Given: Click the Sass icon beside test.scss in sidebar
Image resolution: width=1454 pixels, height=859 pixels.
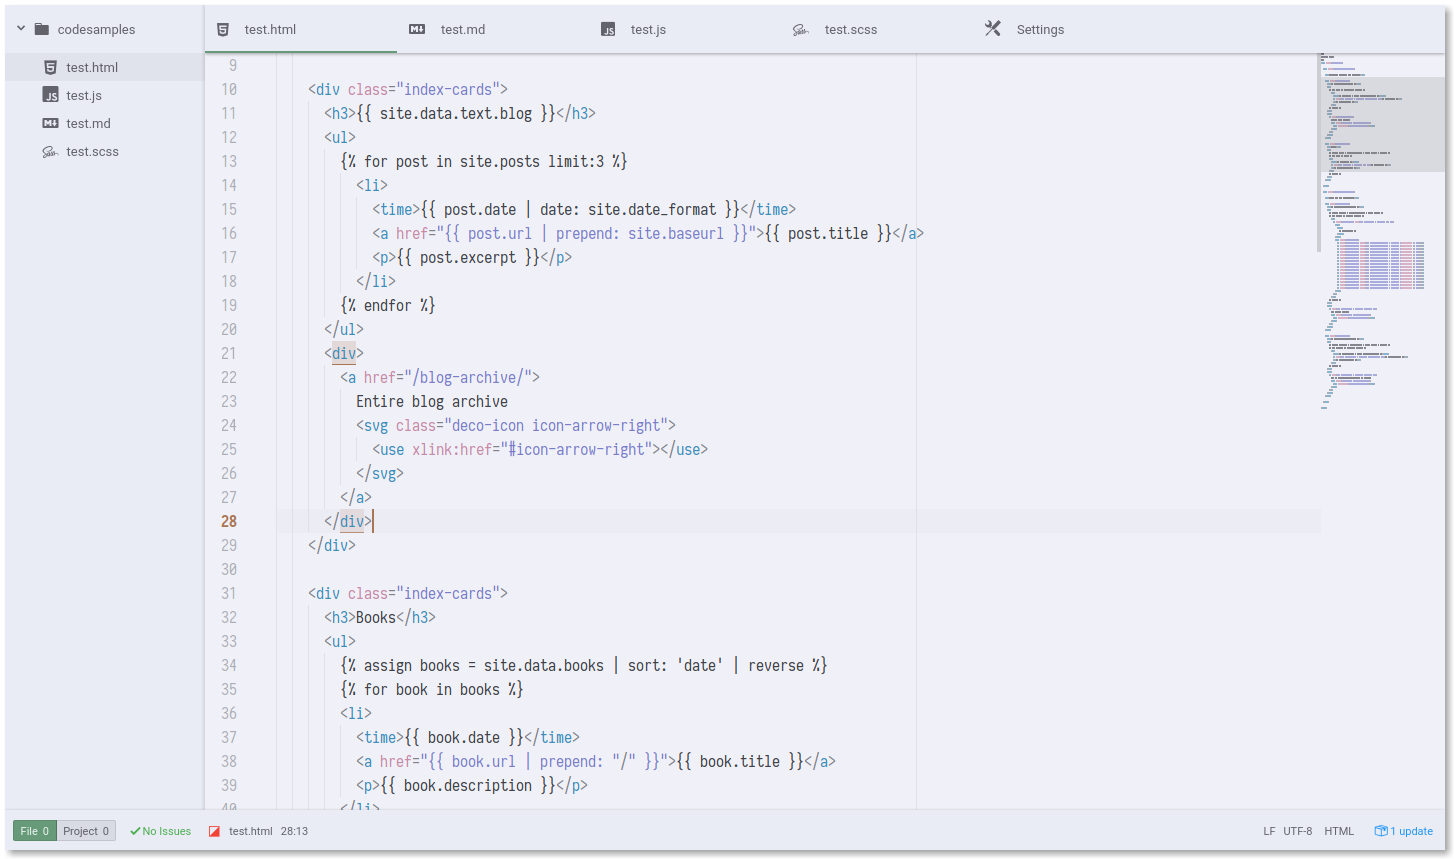Looking at the screenshot, I should 50,152.
